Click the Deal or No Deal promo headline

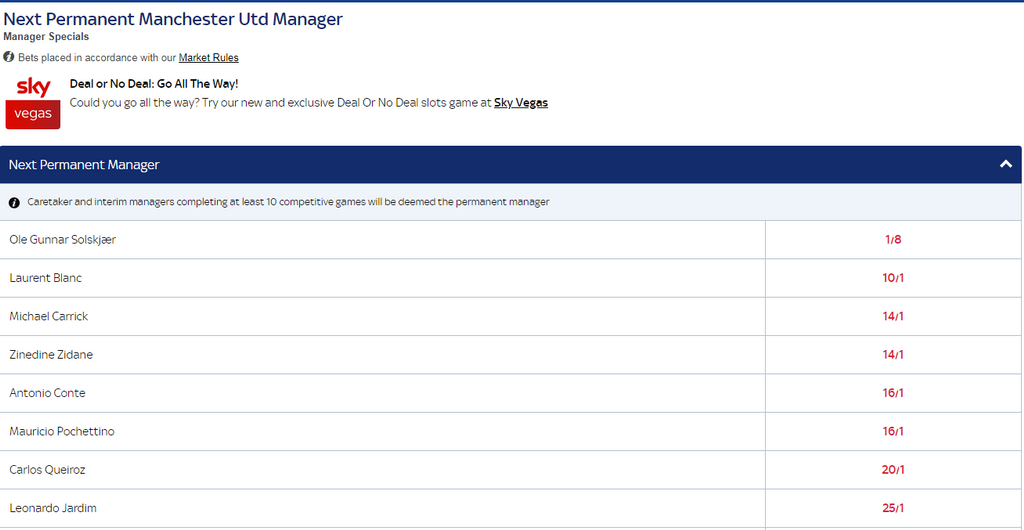[154, 84]
